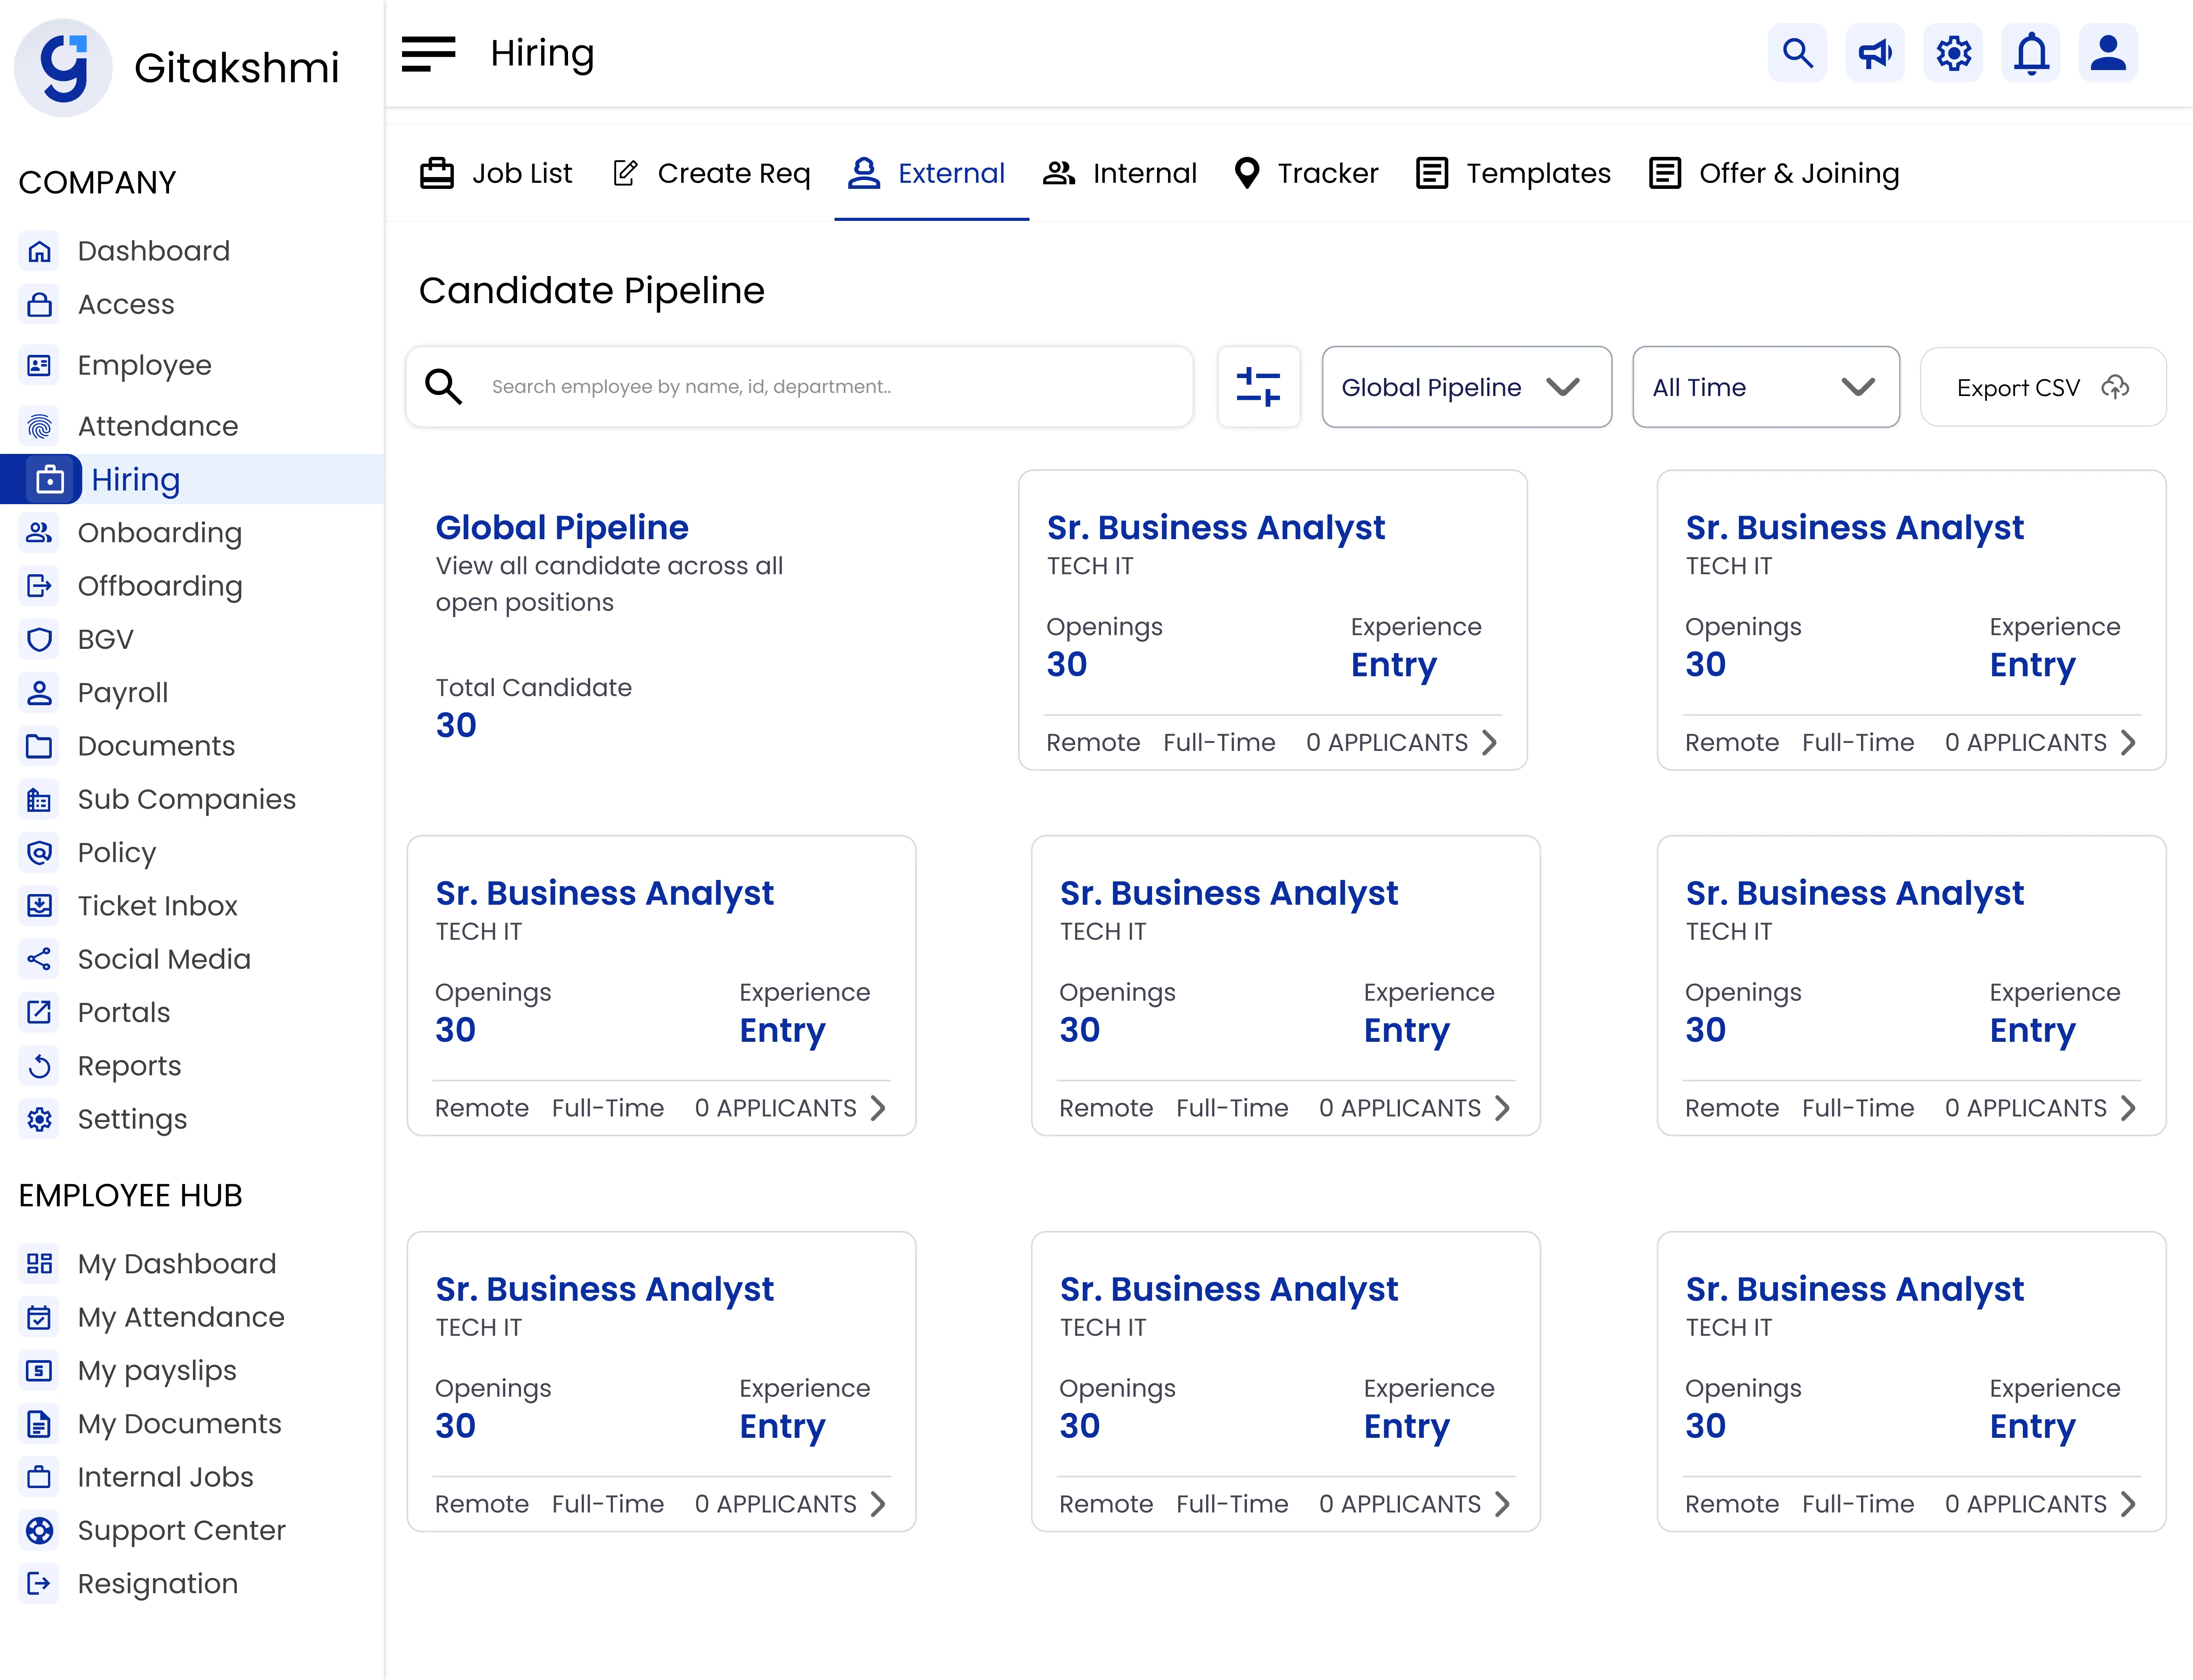Expand the All Time dropdown
Screen dimensions: 2193x1680
1766,387
